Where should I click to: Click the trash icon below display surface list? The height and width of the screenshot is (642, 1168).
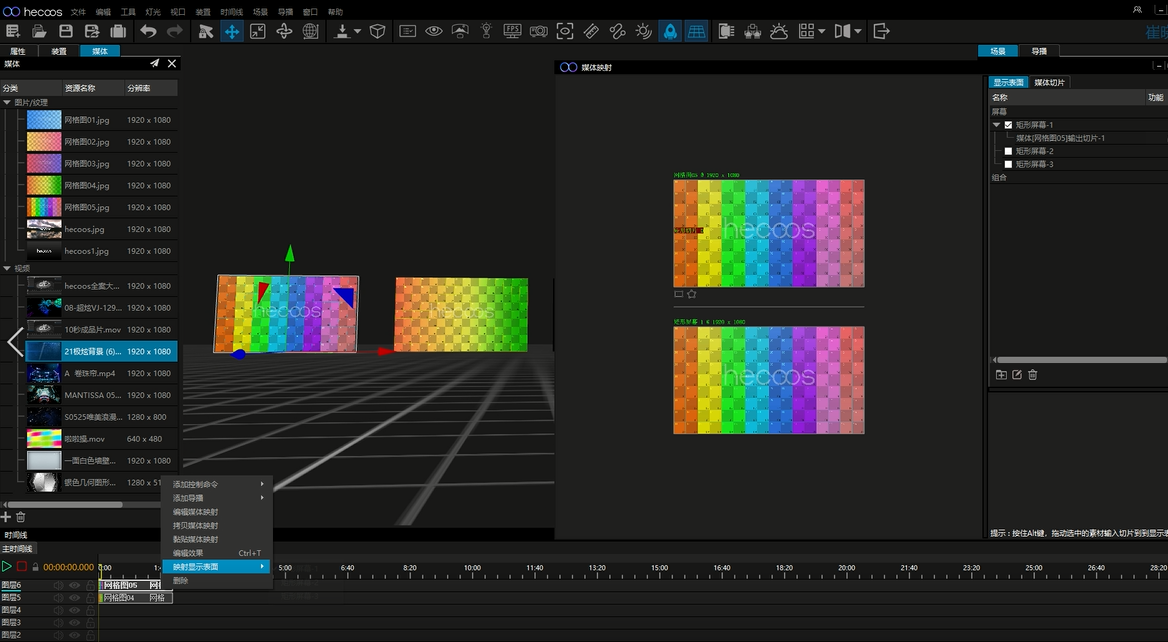point(1032,375)
